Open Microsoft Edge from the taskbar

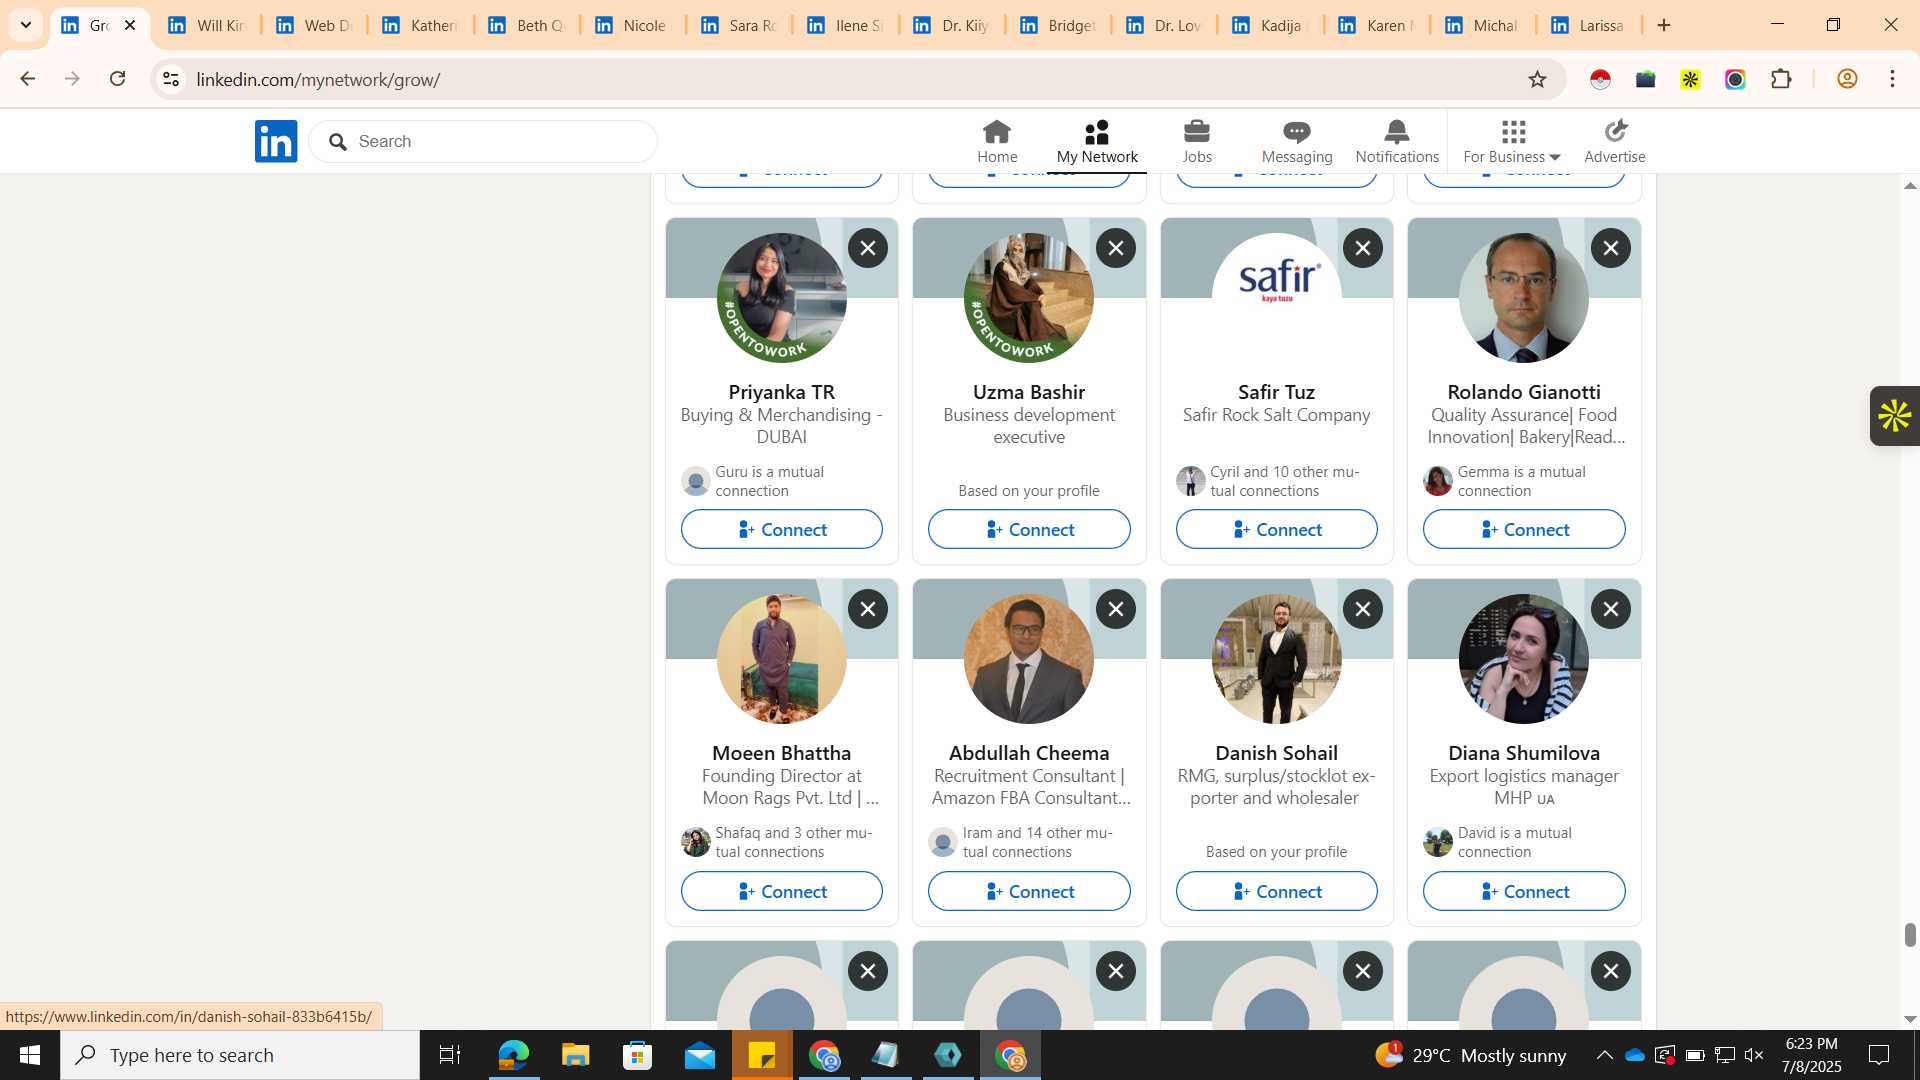tap(513, 1055)
